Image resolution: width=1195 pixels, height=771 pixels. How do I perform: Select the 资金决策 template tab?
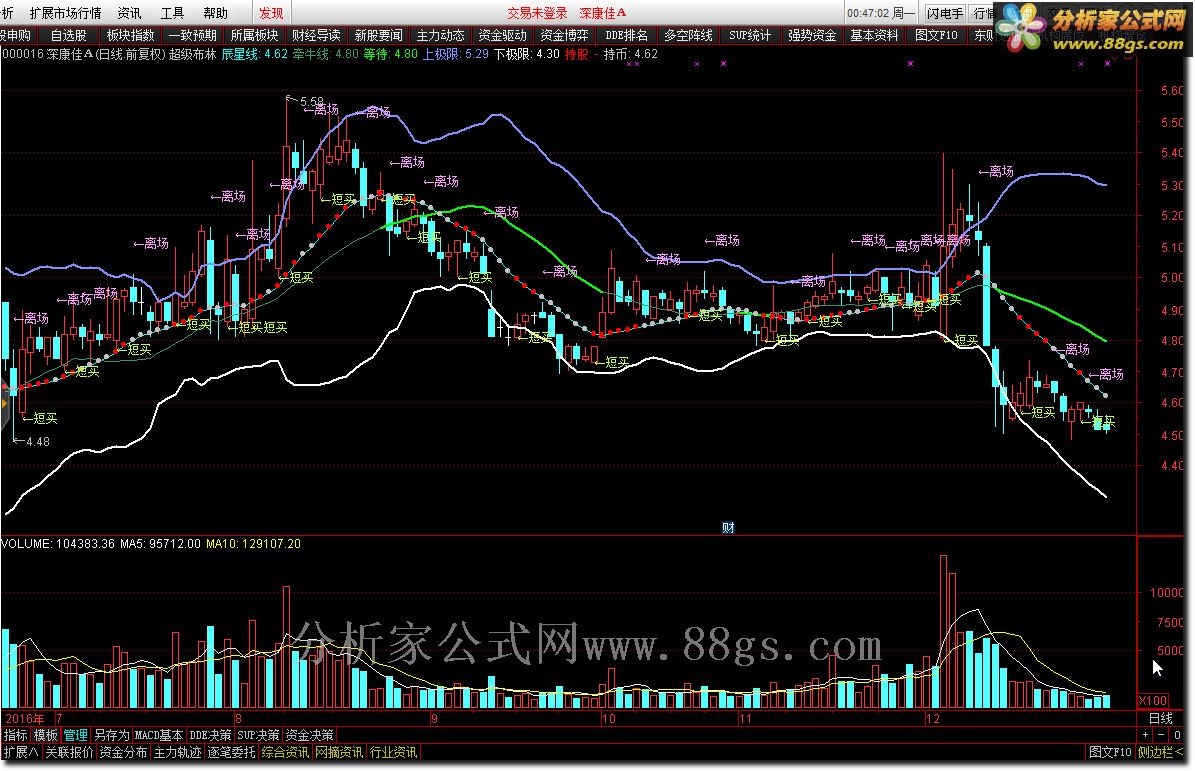309,735
